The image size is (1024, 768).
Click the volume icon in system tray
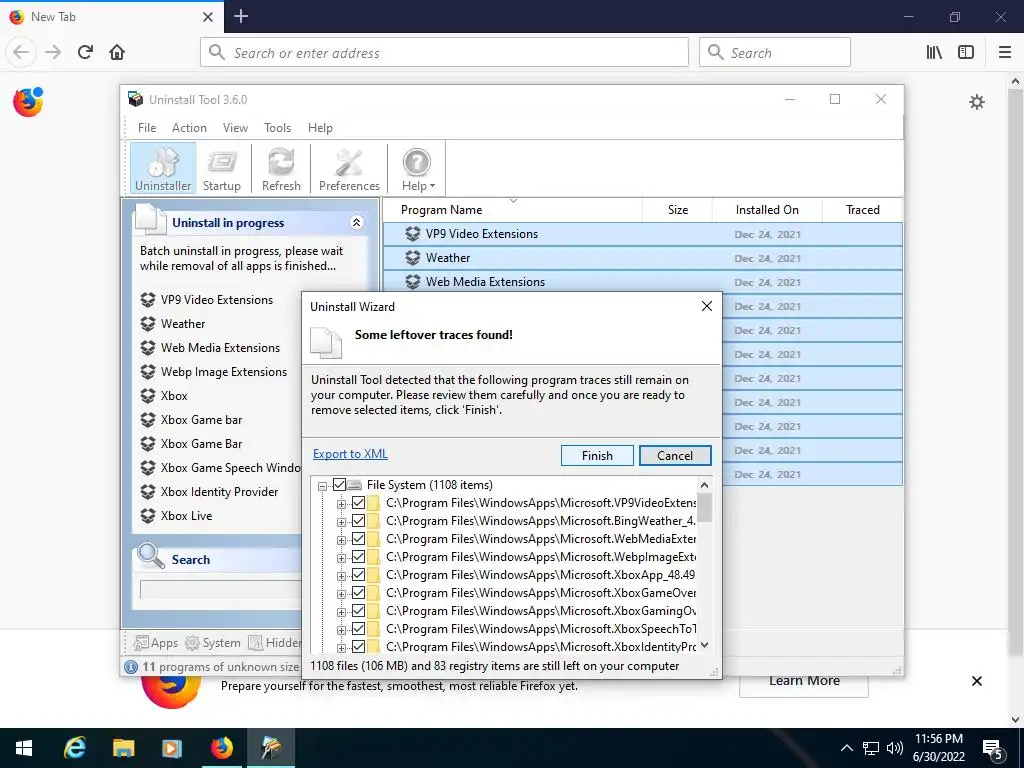pyautogui.click(x=895, y=748)
